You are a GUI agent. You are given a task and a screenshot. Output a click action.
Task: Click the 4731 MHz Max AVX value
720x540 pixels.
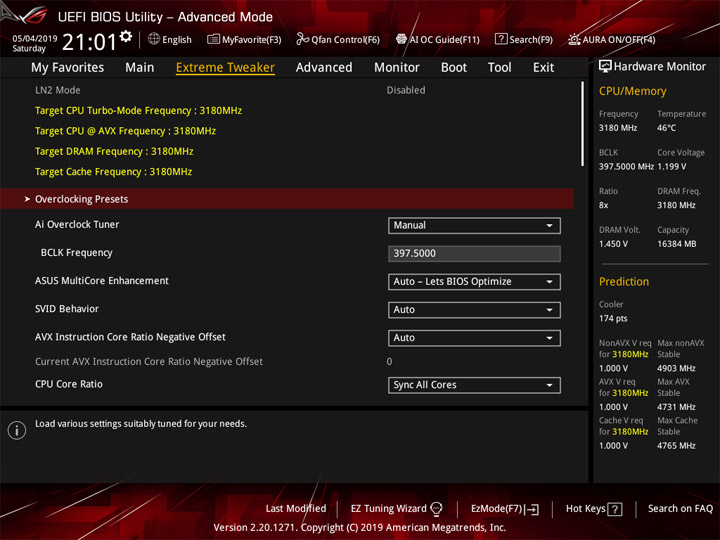tap(676, 407)
